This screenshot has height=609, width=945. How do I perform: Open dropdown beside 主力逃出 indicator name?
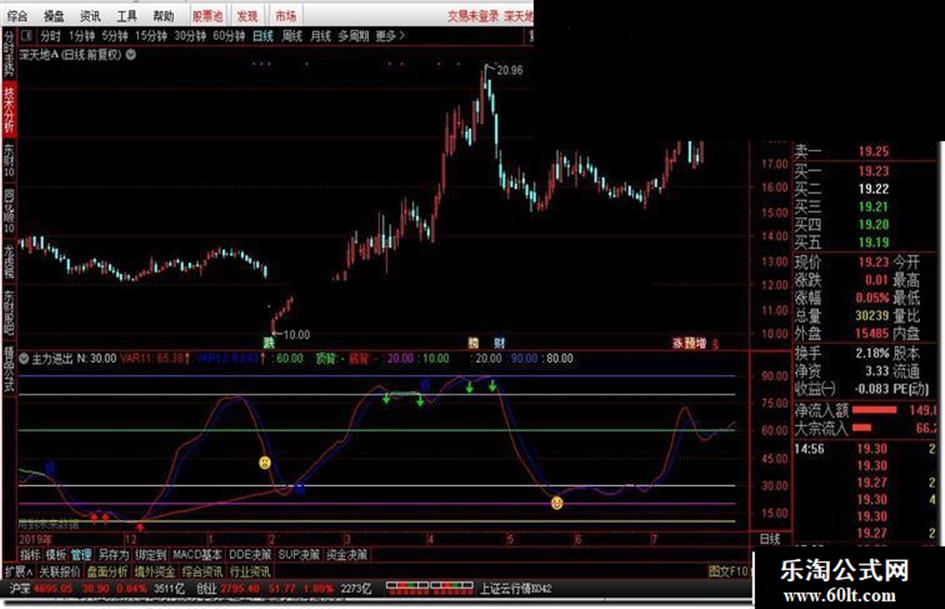pos(24,359)
